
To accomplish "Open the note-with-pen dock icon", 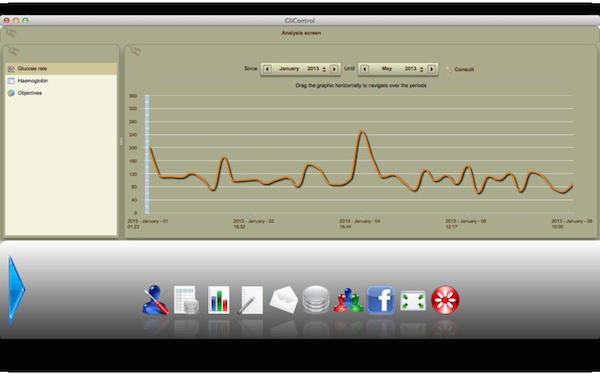I will tap(251, 300).
